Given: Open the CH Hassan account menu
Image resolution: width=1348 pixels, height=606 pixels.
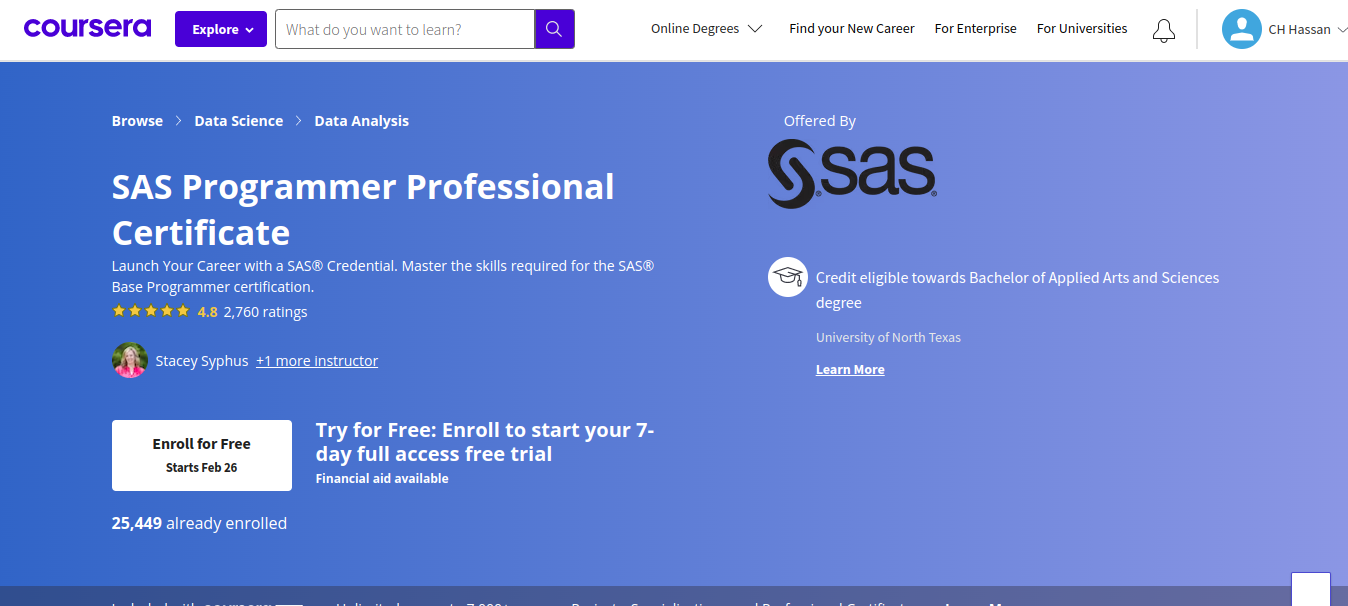Looking at the screenshot, I should tap(1306, 30).
